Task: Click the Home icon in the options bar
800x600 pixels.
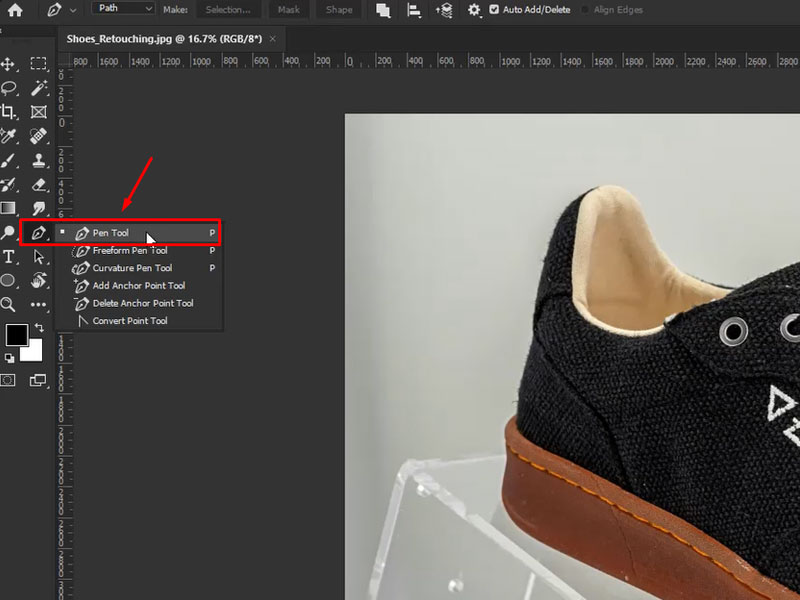Action: click(x=11, y=9)
